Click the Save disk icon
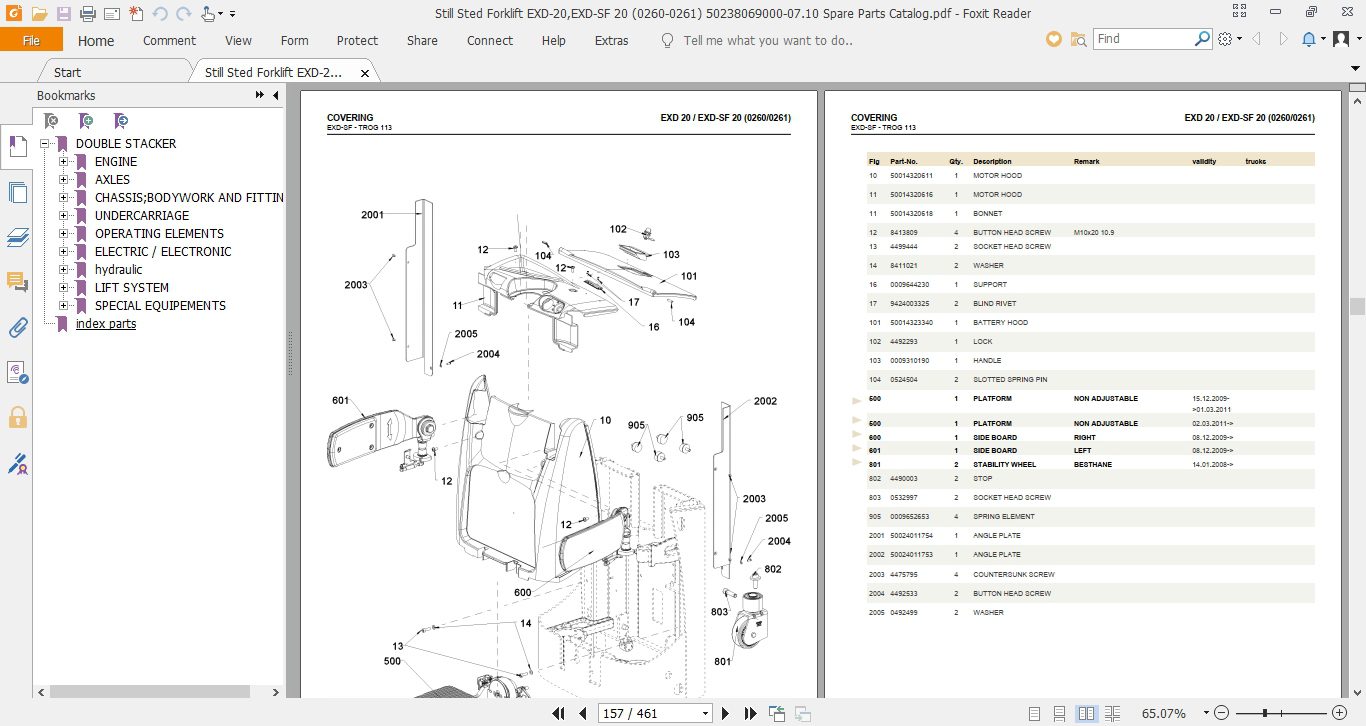Image resolution: width=1366 pixels, height=726 pixels. (64, 14)
